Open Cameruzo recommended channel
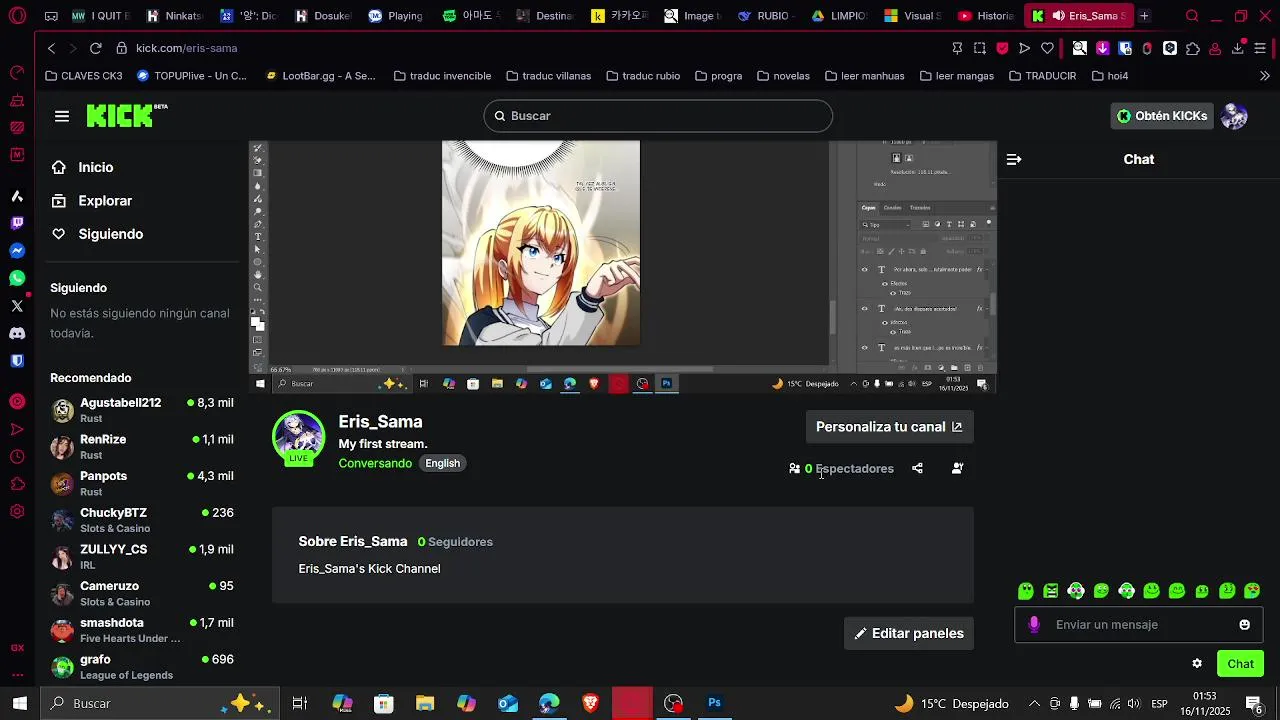Viewport: 1280px width, 720px height. 142,594
